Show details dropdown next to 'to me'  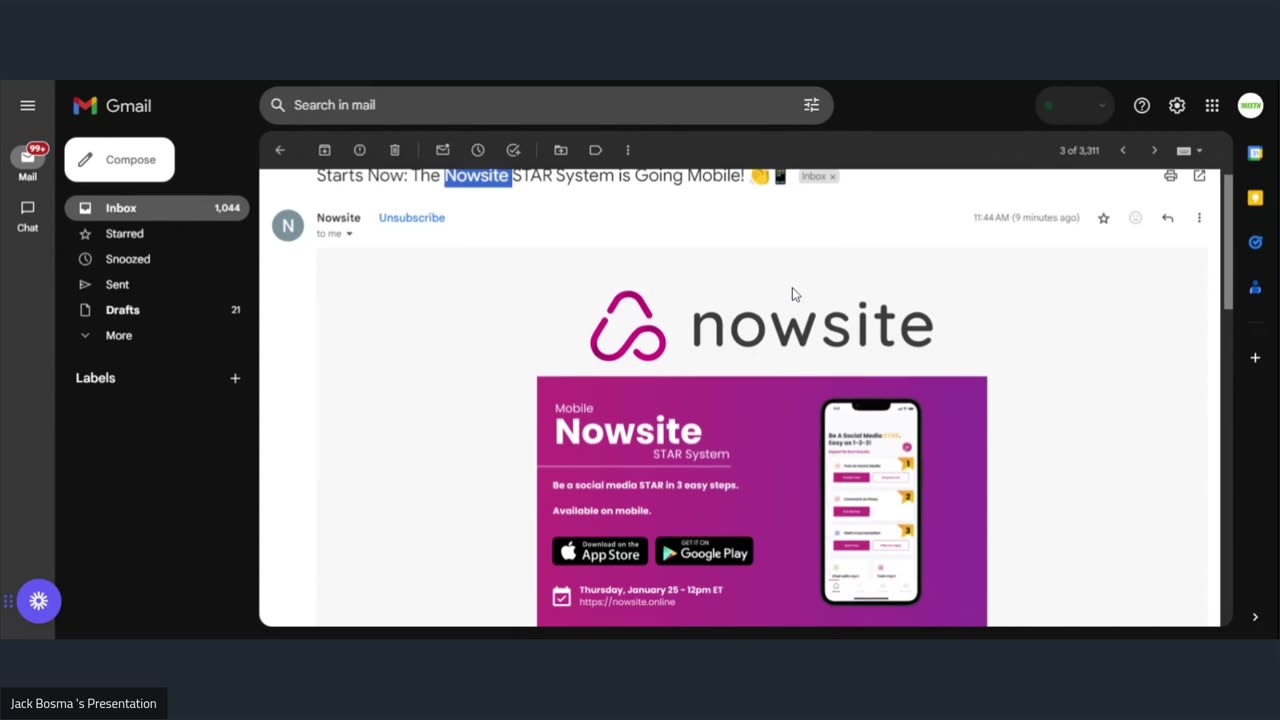[349, 234]
